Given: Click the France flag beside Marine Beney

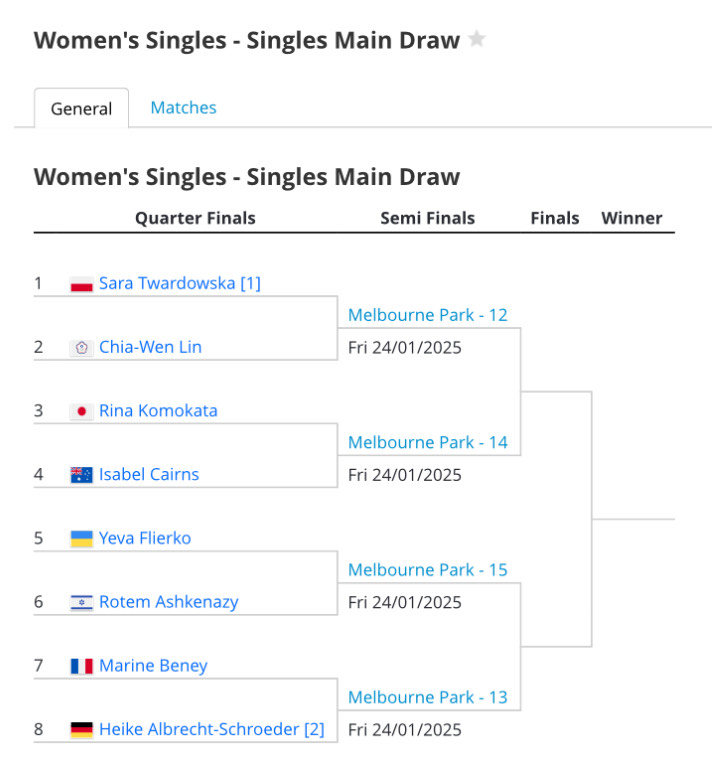Looking at the screenshot, I should point(81,666).
